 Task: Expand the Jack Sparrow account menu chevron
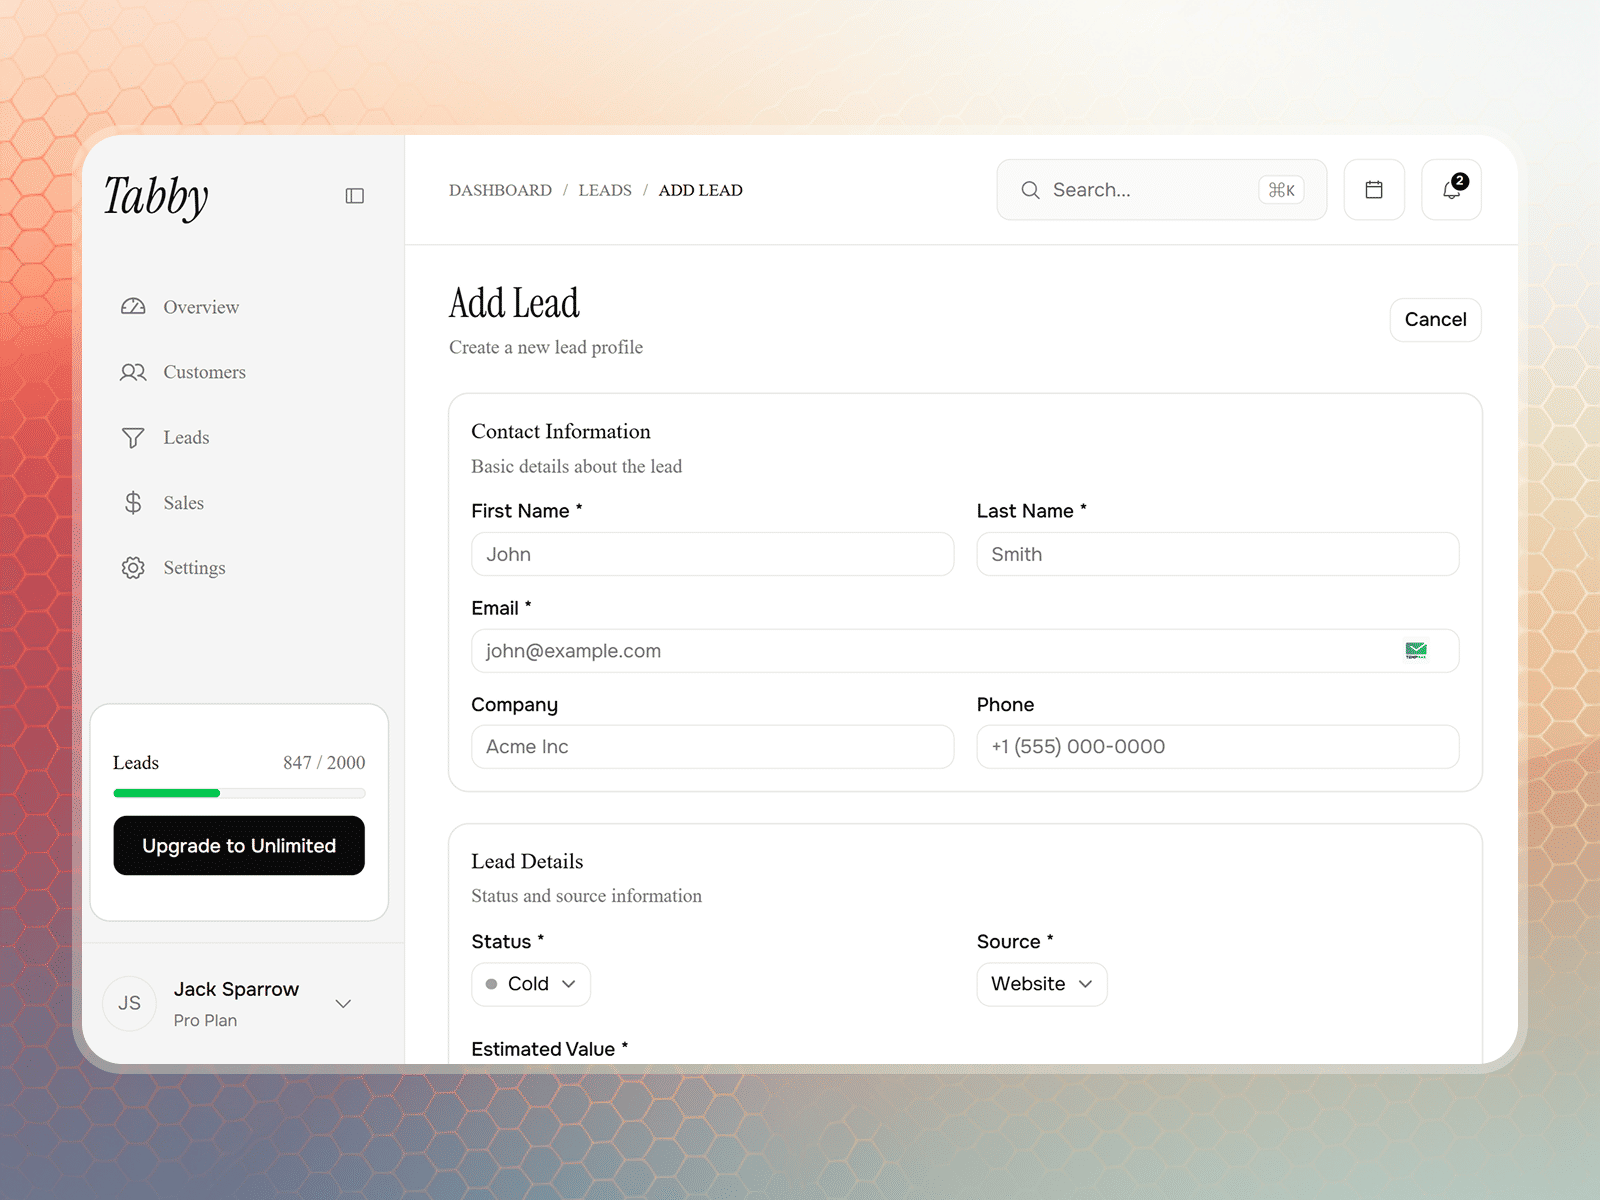pyautogui.click(x=343, y=1004)
